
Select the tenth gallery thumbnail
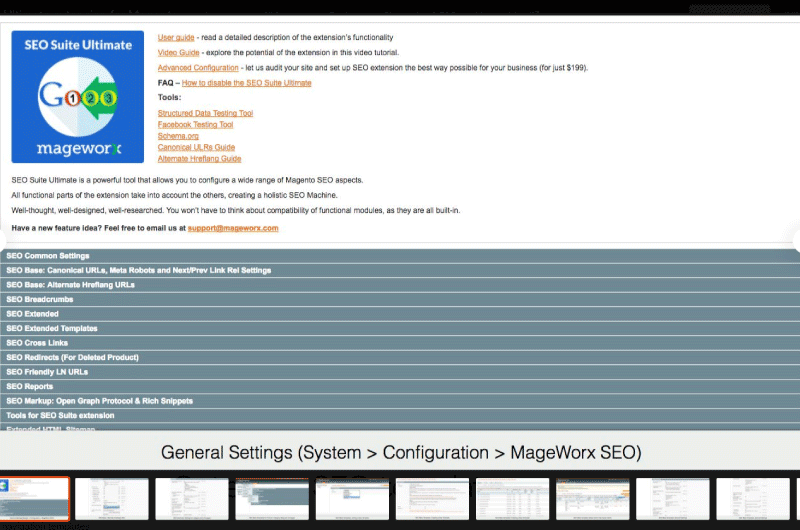point(753,499)
